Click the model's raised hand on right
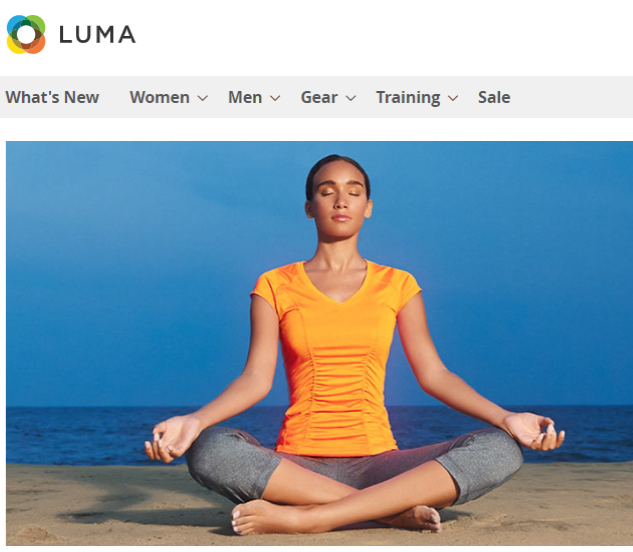The width and height of the screenshot is (633, 552). coord(535,432)
